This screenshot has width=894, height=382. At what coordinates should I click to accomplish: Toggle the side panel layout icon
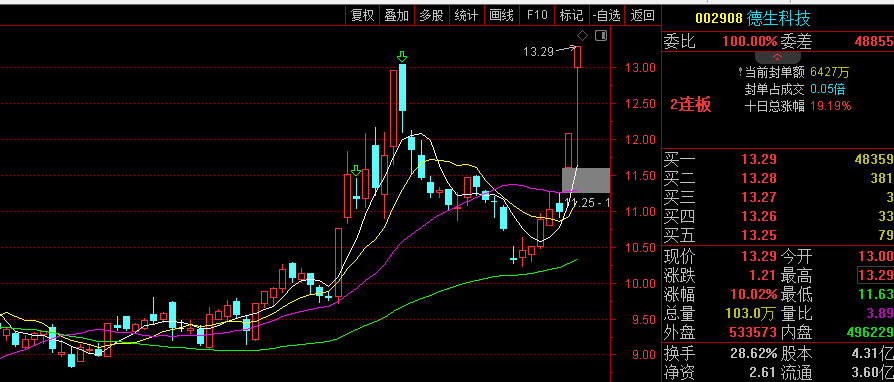pyautogui.click(x=601, y=36)
